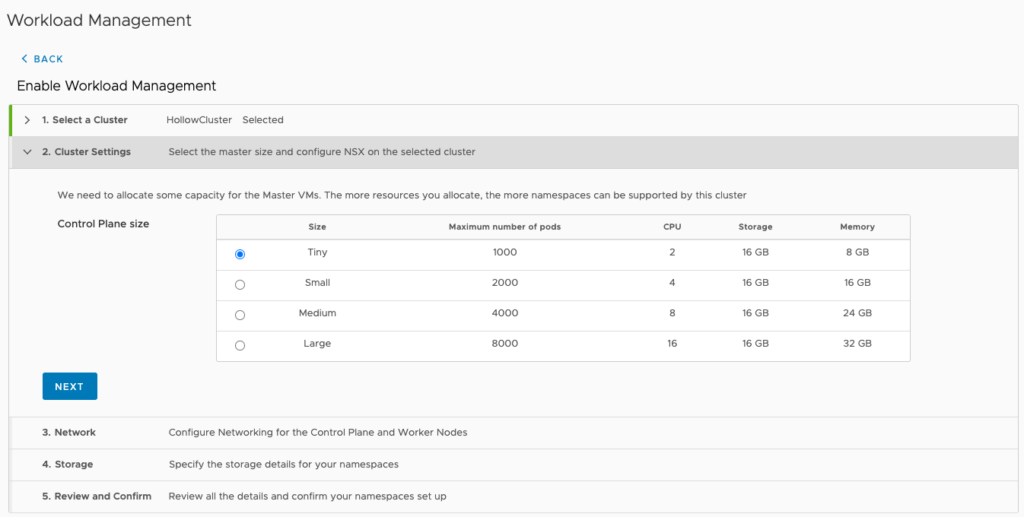Choose the Medium control plane radio button
The image size is (1024, 517).
click(x=240, y=315)
